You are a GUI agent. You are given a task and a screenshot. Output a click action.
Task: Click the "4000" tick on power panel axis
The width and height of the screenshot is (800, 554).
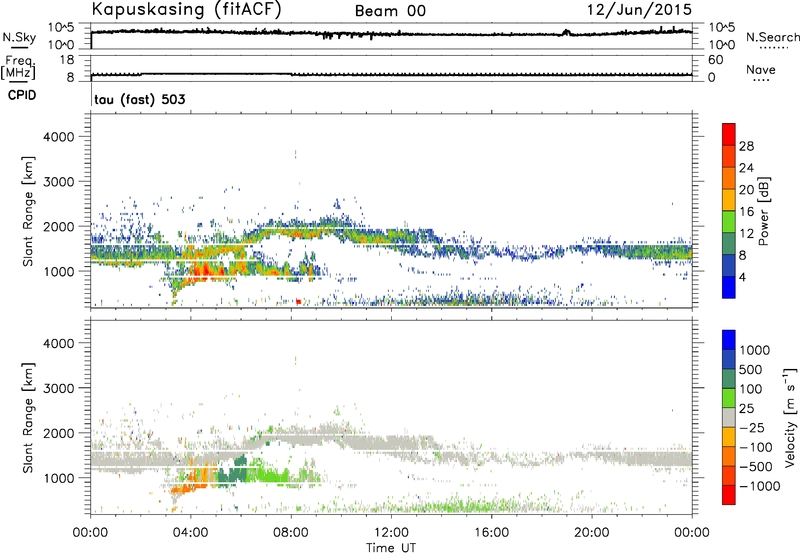59,137
